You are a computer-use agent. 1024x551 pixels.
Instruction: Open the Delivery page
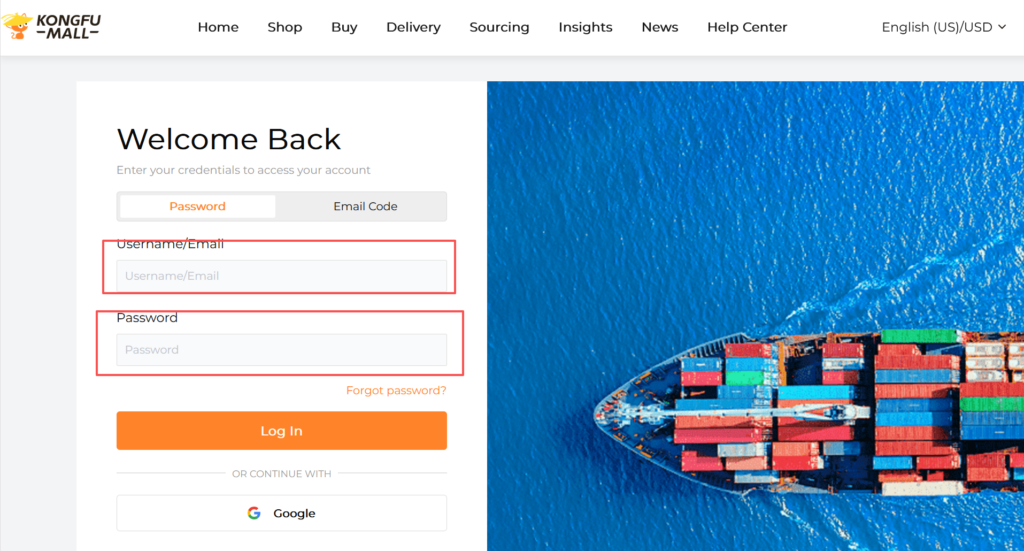[x=413, y=27]
